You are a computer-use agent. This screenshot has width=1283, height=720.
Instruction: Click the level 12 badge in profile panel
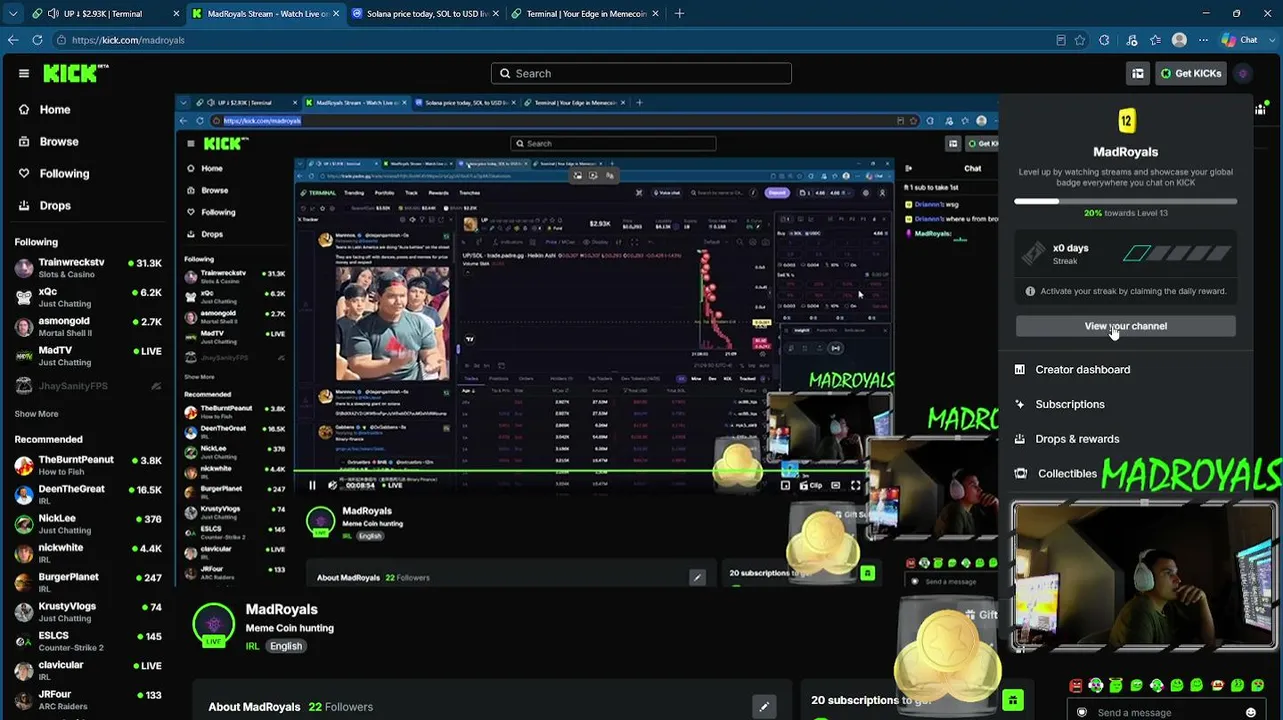tap(1126, 122)
